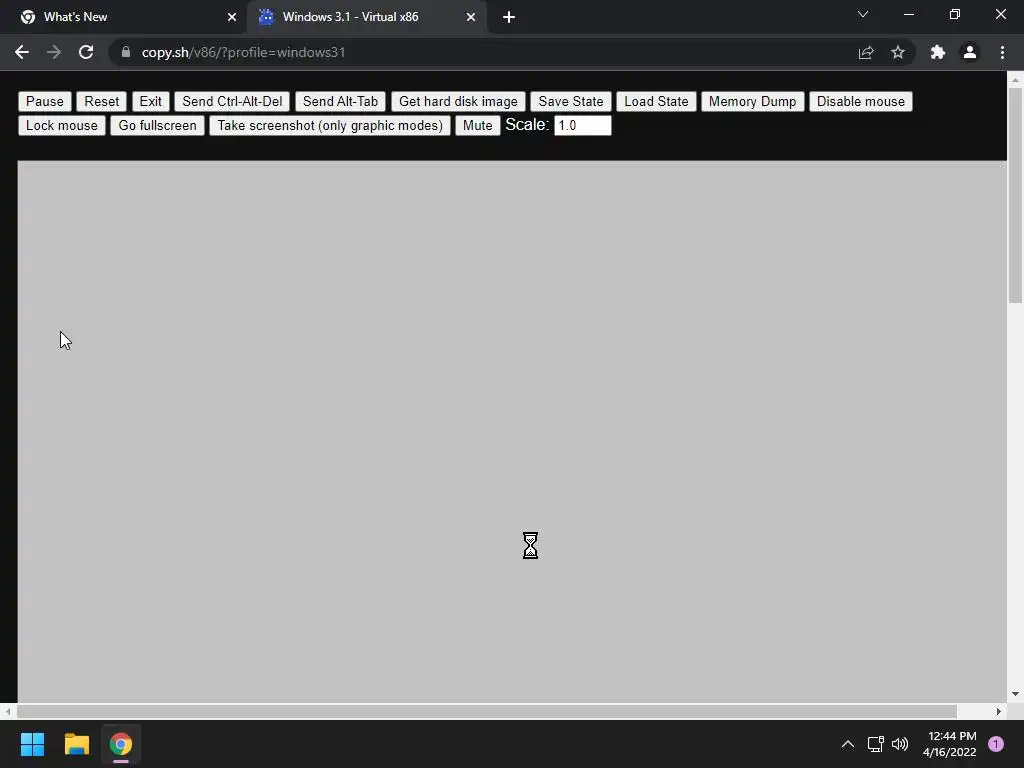The width and height of the screenshot is (1024, 768).
Task: Click the scroll up arrow of the page
Action: tap(1015, 80)
